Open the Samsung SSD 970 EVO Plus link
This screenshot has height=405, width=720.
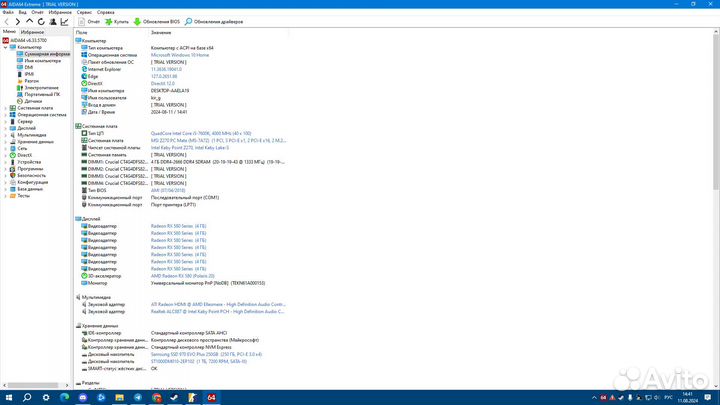pos(206,354)
